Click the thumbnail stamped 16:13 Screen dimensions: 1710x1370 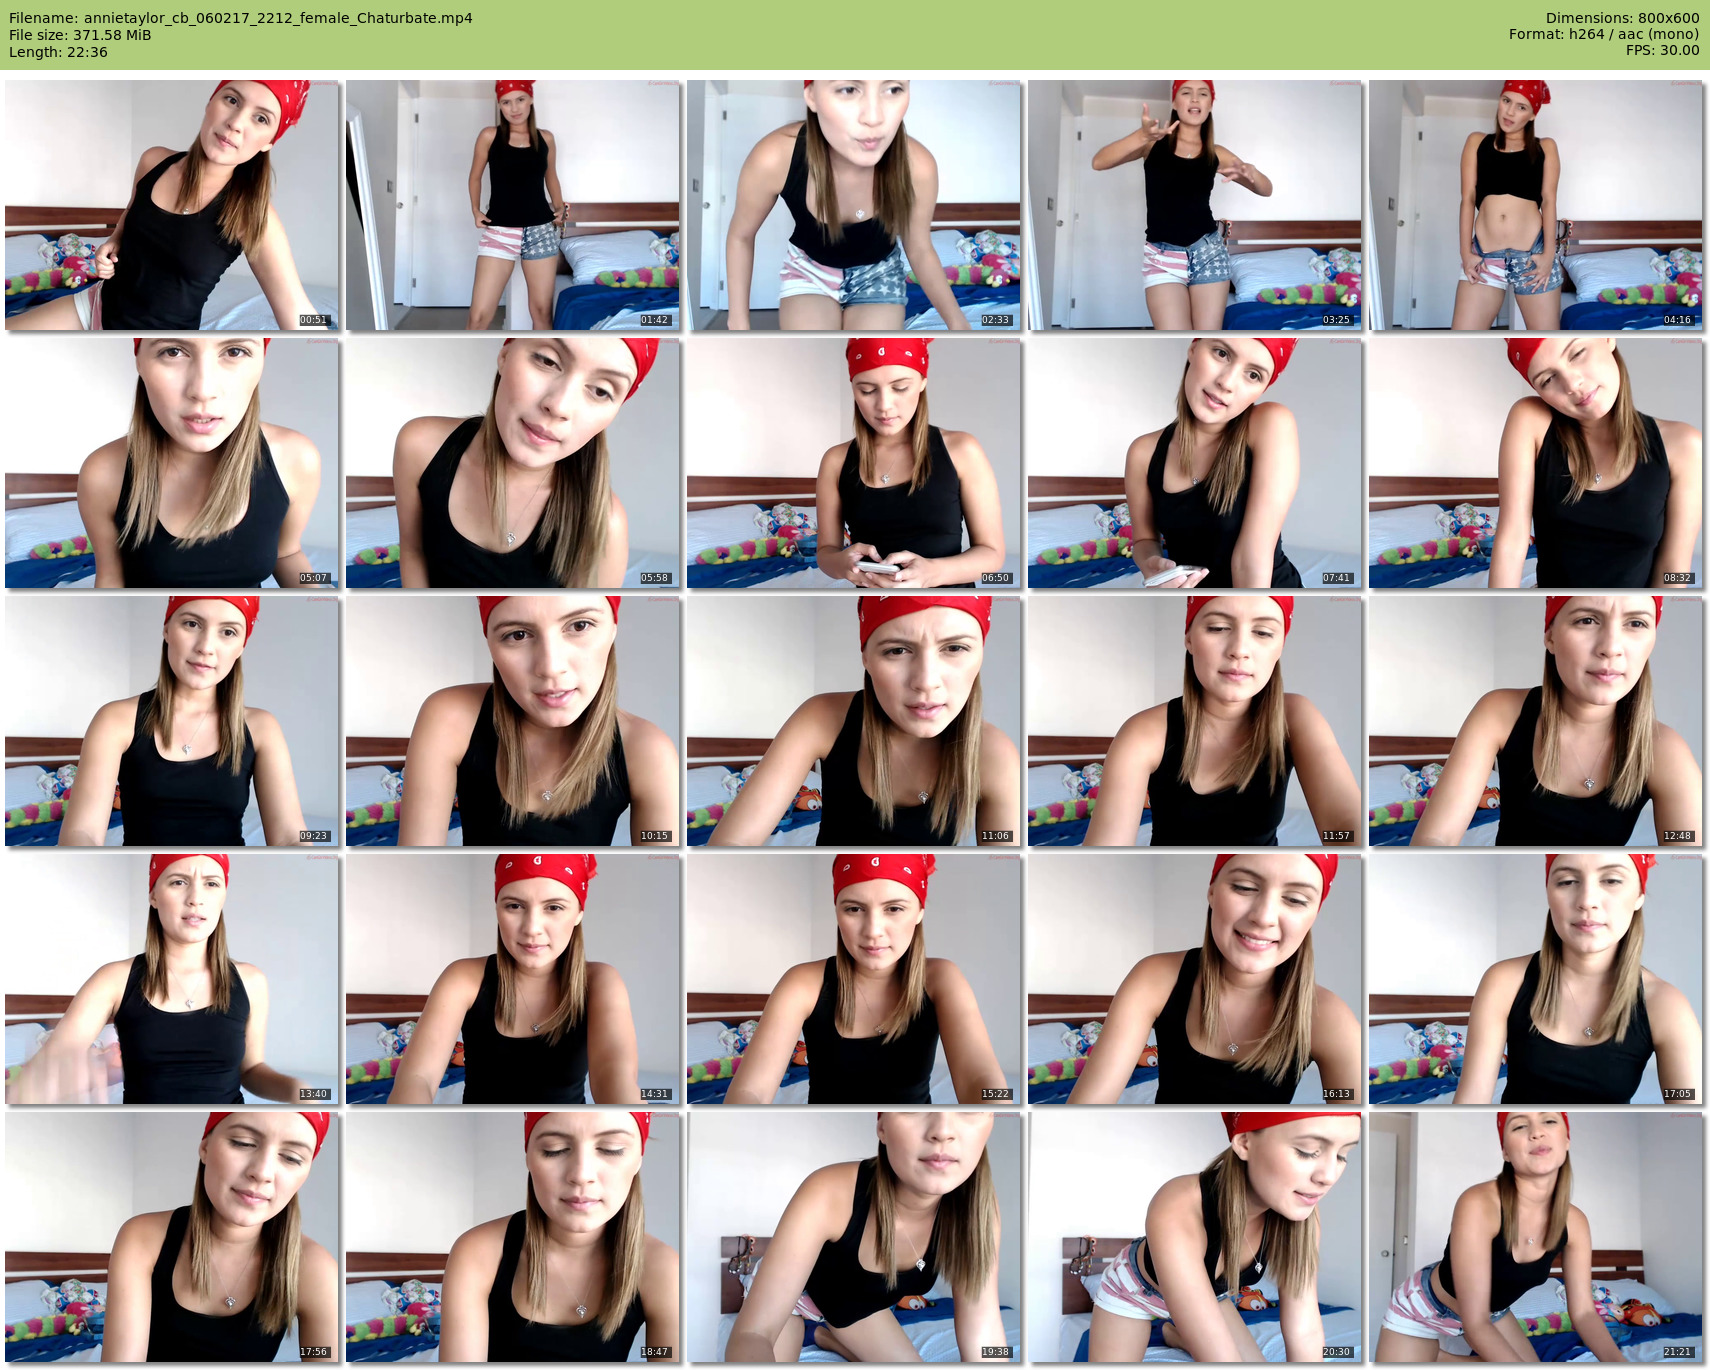tap(1195, 979)
